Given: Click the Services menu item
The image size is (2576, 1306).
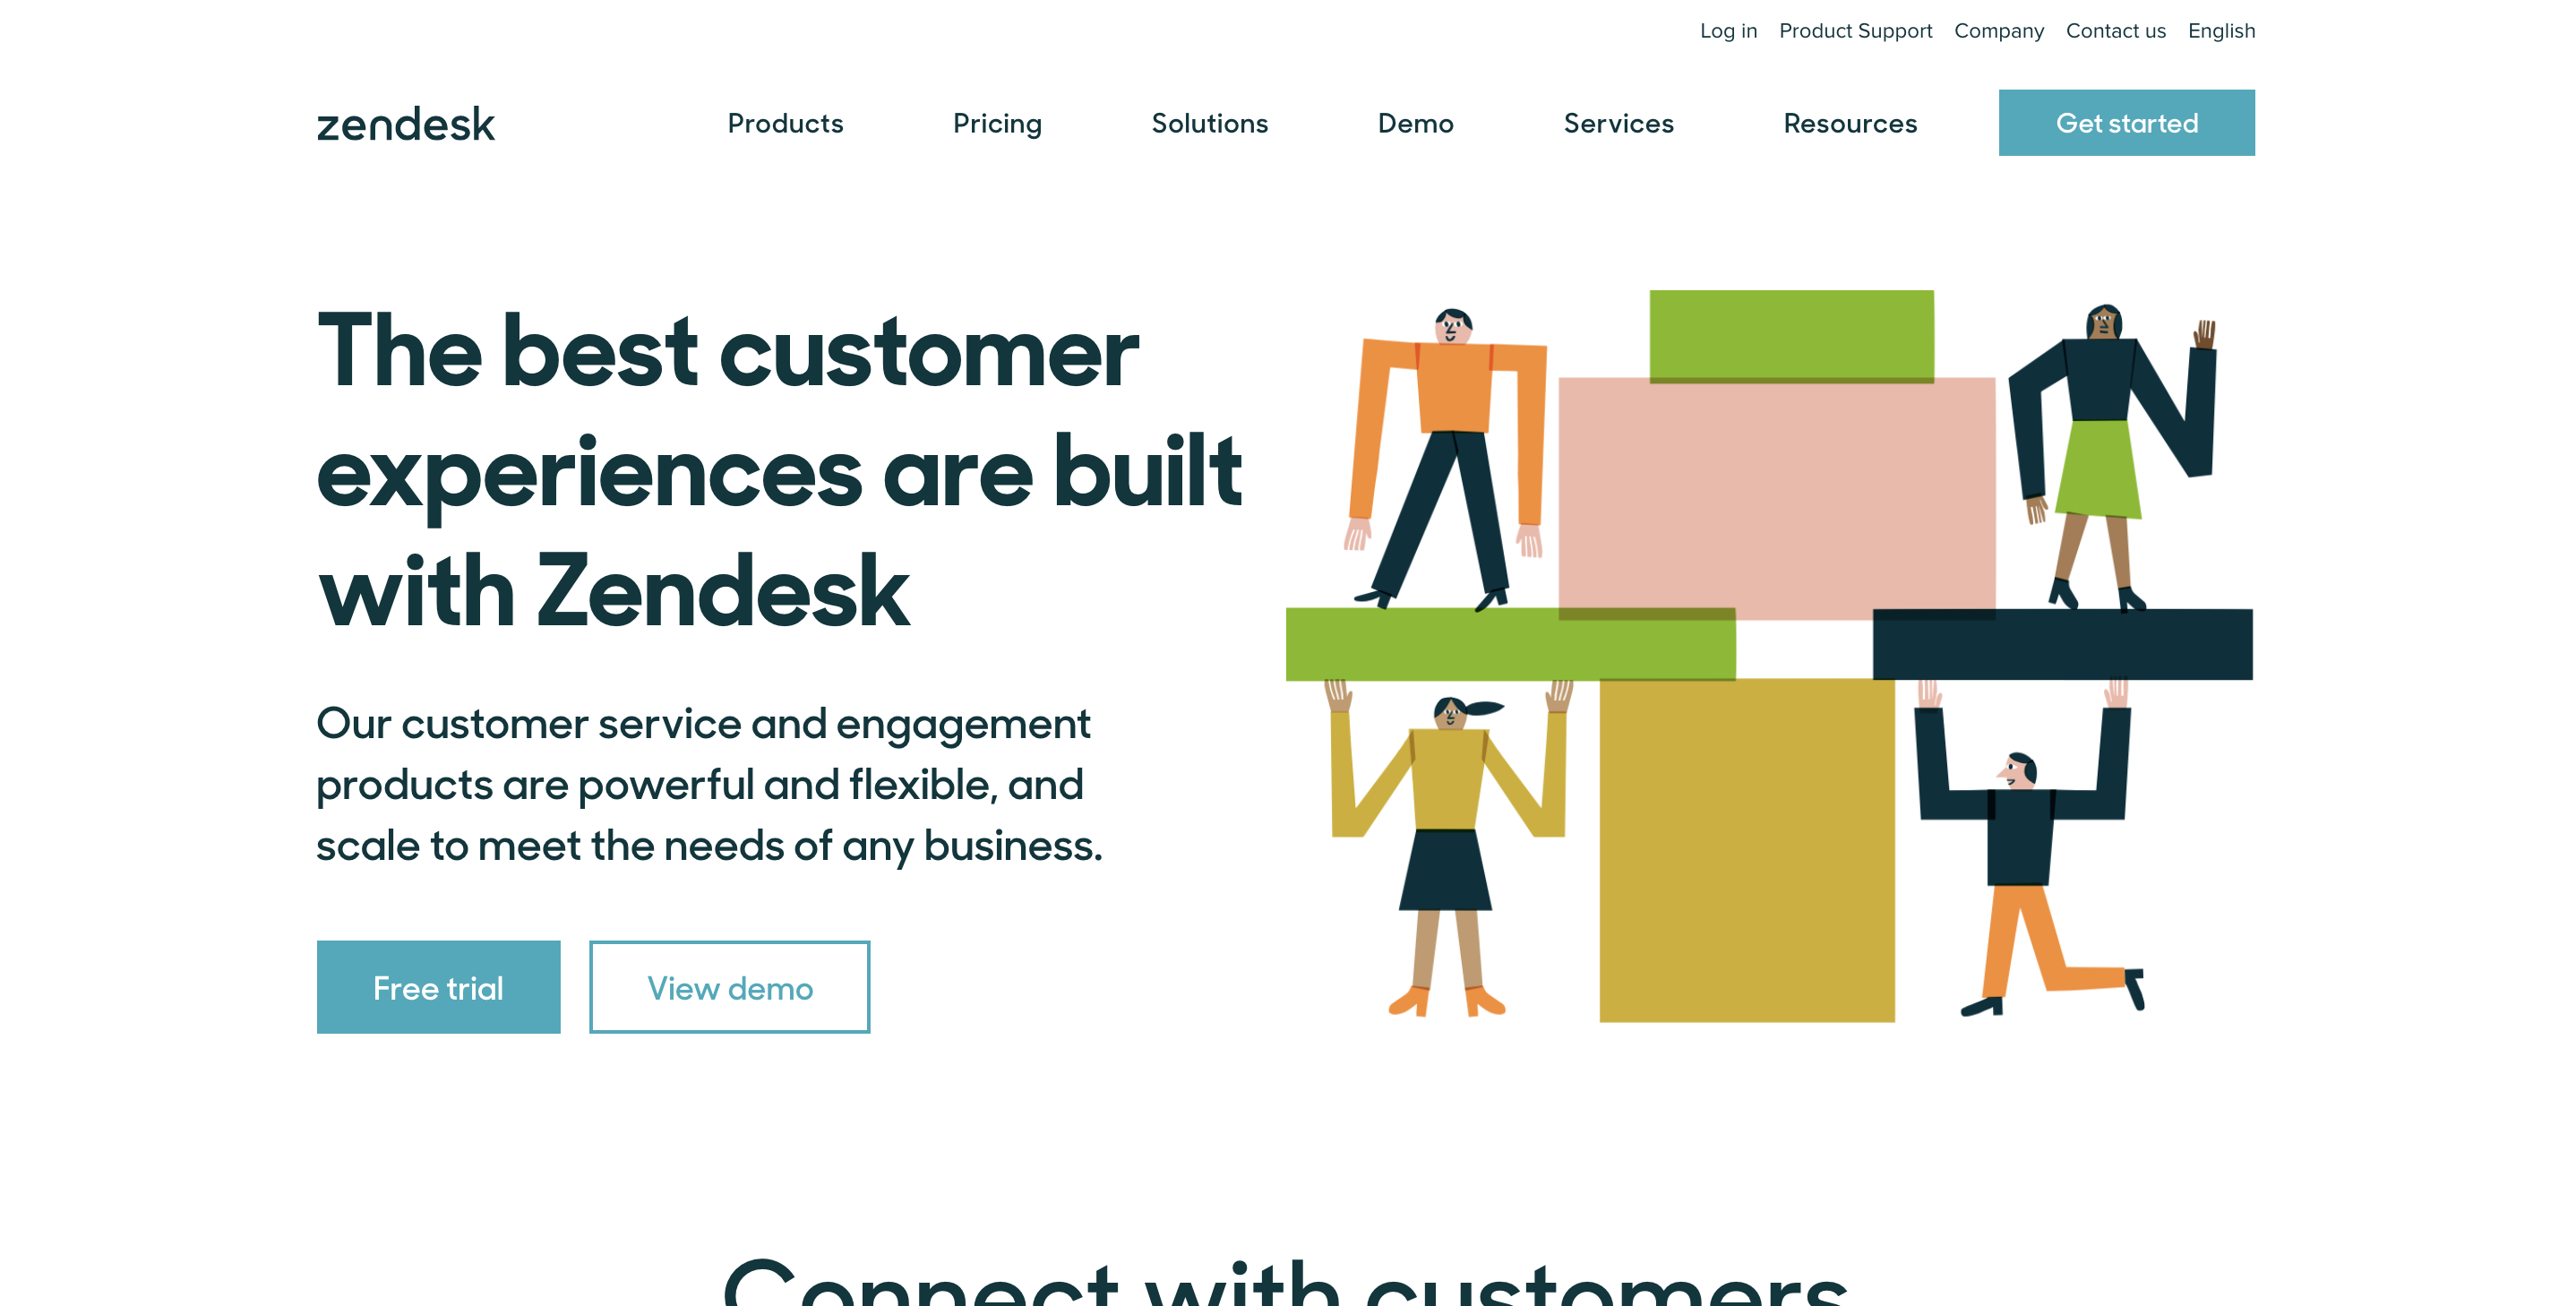Looking at the screenshot, I should tap(1619, 124).
